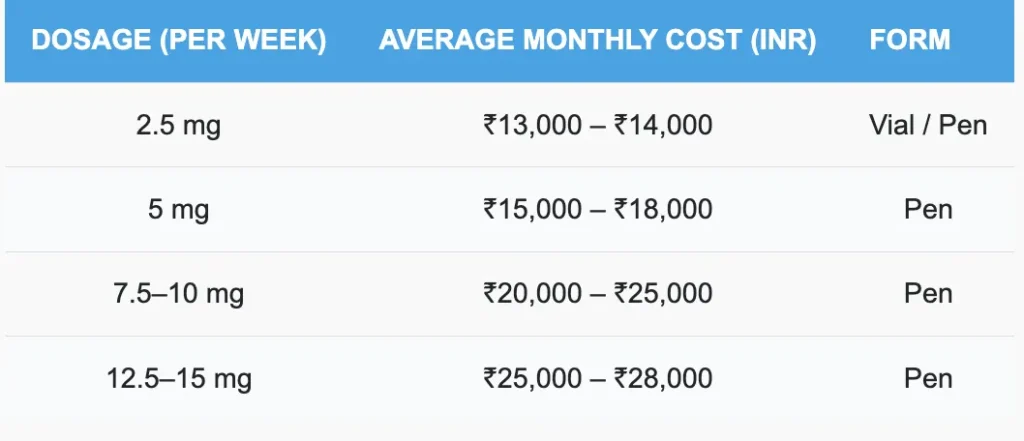Select the Pen form for 12.5–15 mg

(x=928, y=379)
